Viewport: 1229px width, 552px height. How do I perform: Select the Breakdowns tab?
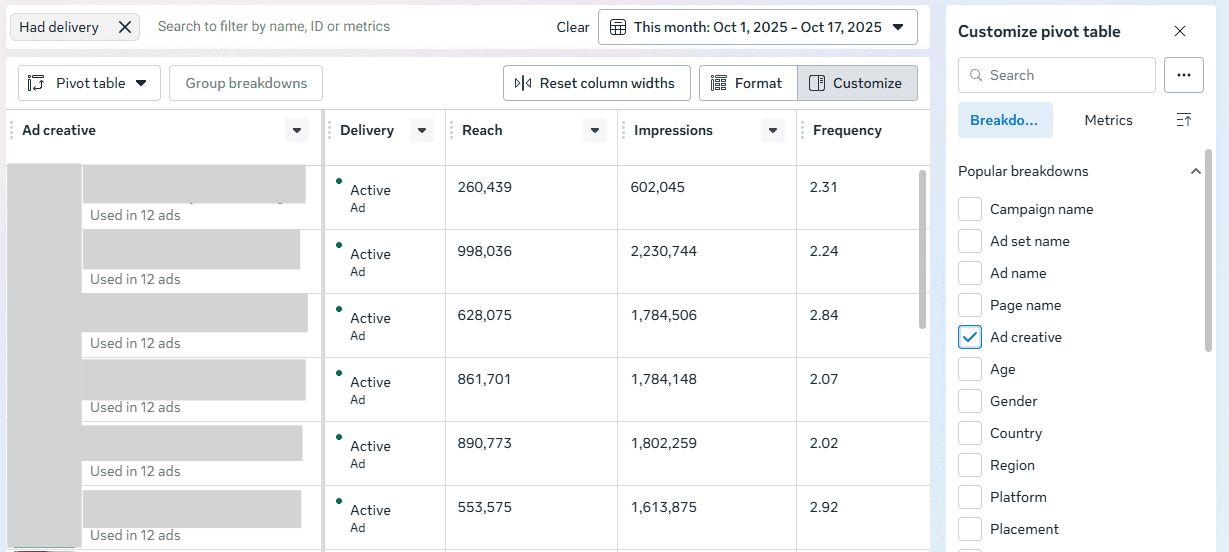coord(1004,120)
